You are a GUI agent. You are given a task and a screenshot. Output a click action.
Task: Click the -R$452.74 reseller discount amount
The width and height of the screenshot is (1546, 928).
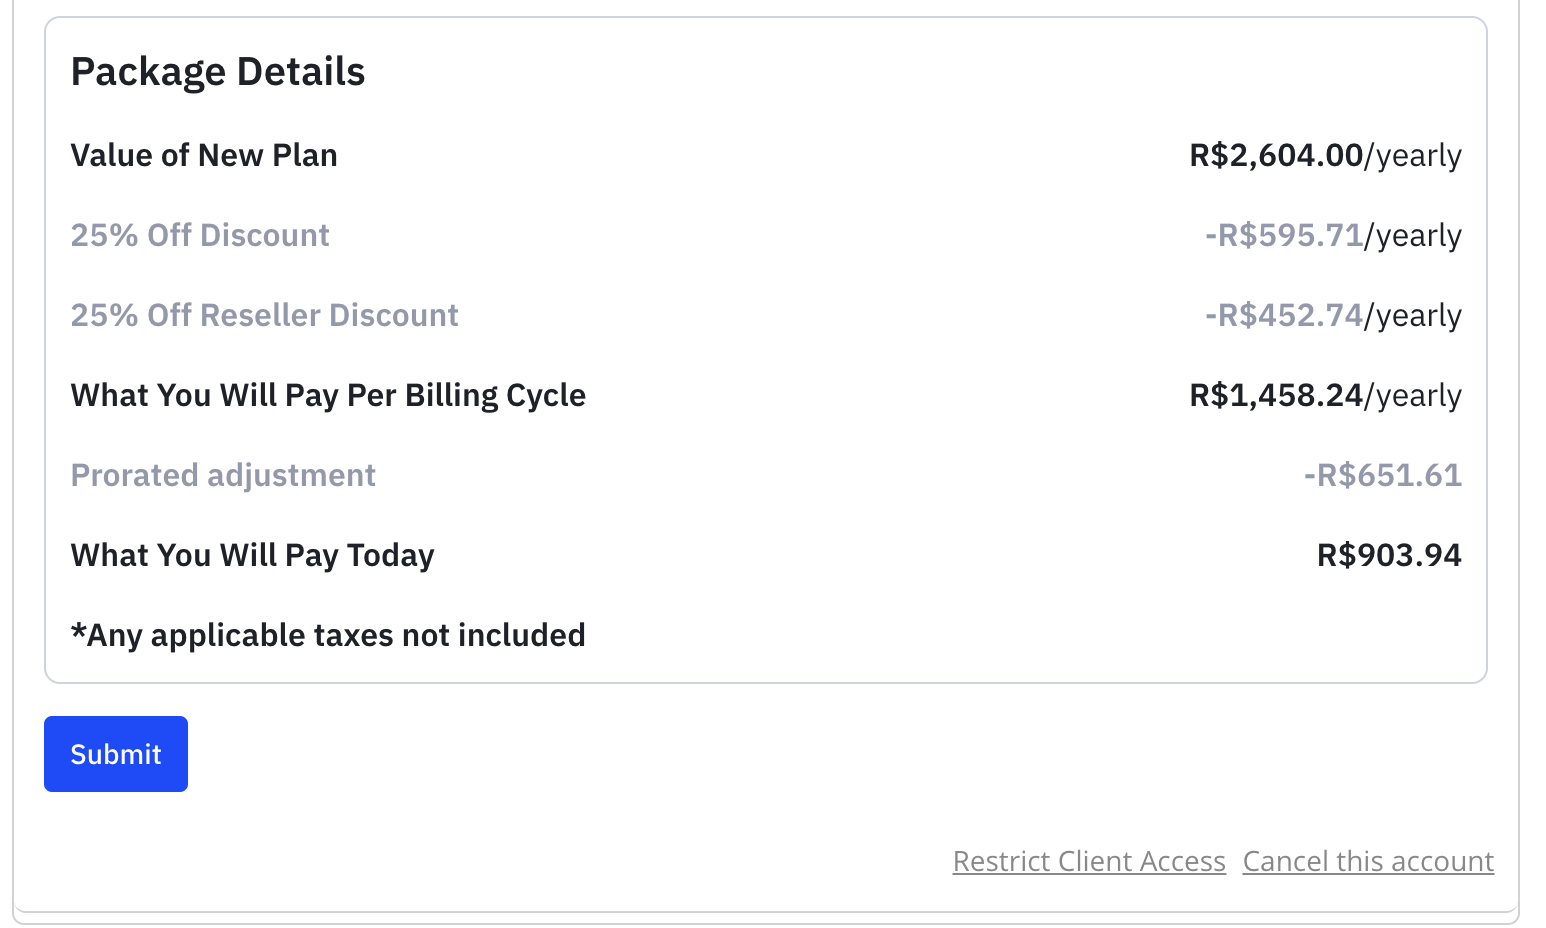(x=1284, y=315)
